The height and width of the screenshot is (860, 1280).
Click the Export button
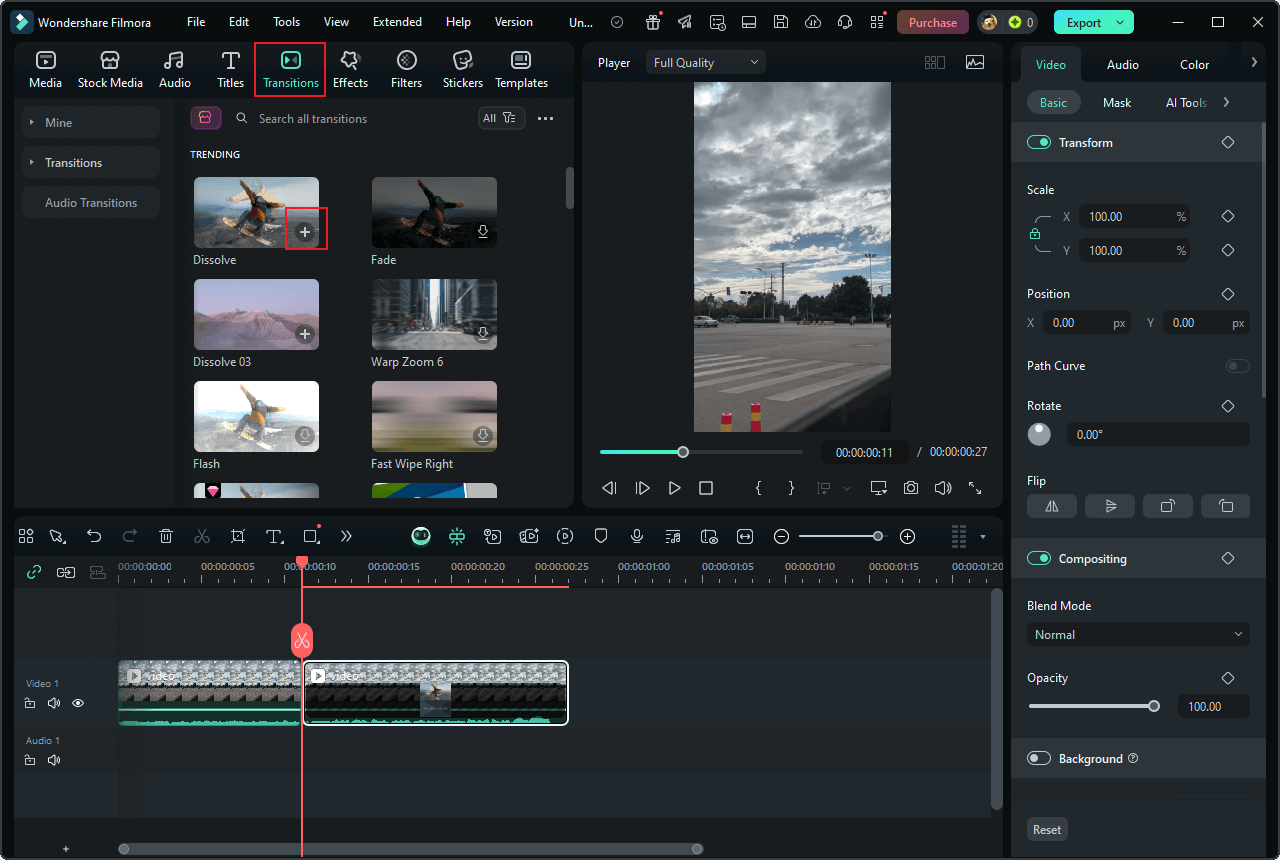tap(1083, 22)
